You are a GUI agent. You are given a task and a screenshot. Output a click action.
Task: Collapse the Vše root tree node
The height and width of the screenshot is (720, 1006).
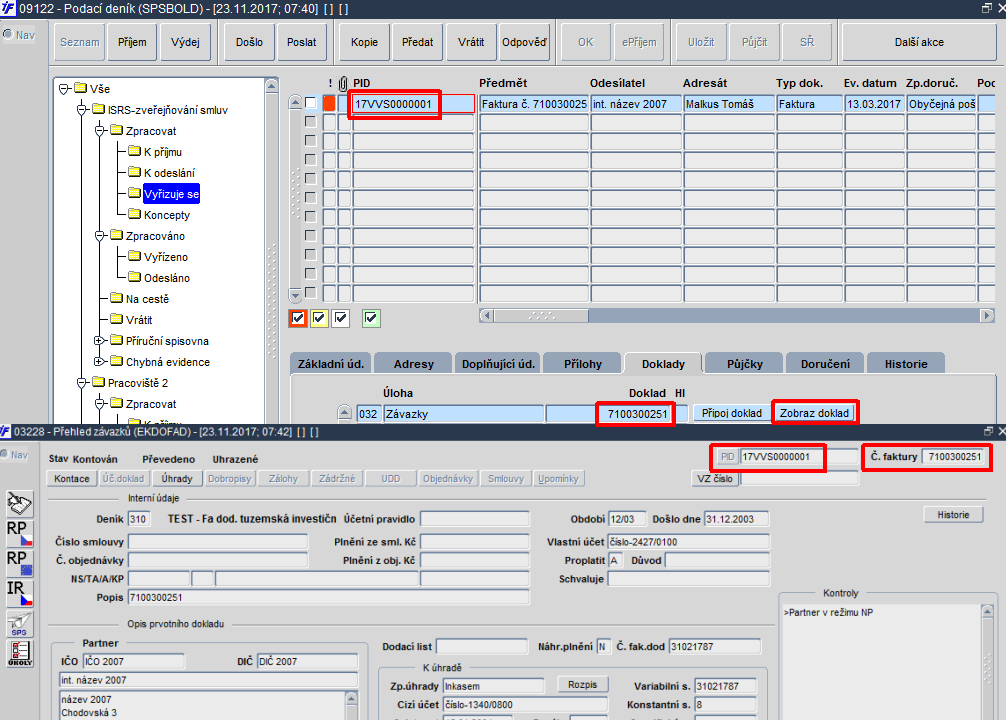(x=64, y=89)
